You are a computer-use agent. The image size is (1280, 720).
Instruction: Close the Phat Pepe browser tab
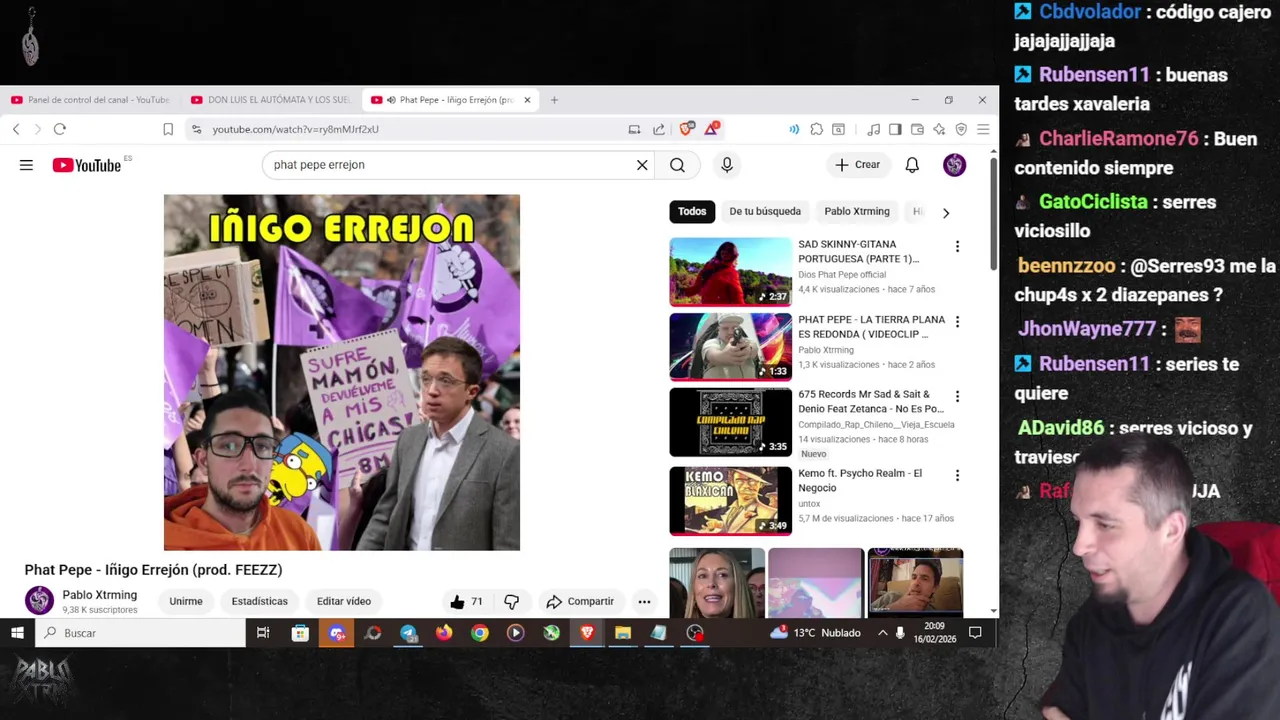click(527, 100)
